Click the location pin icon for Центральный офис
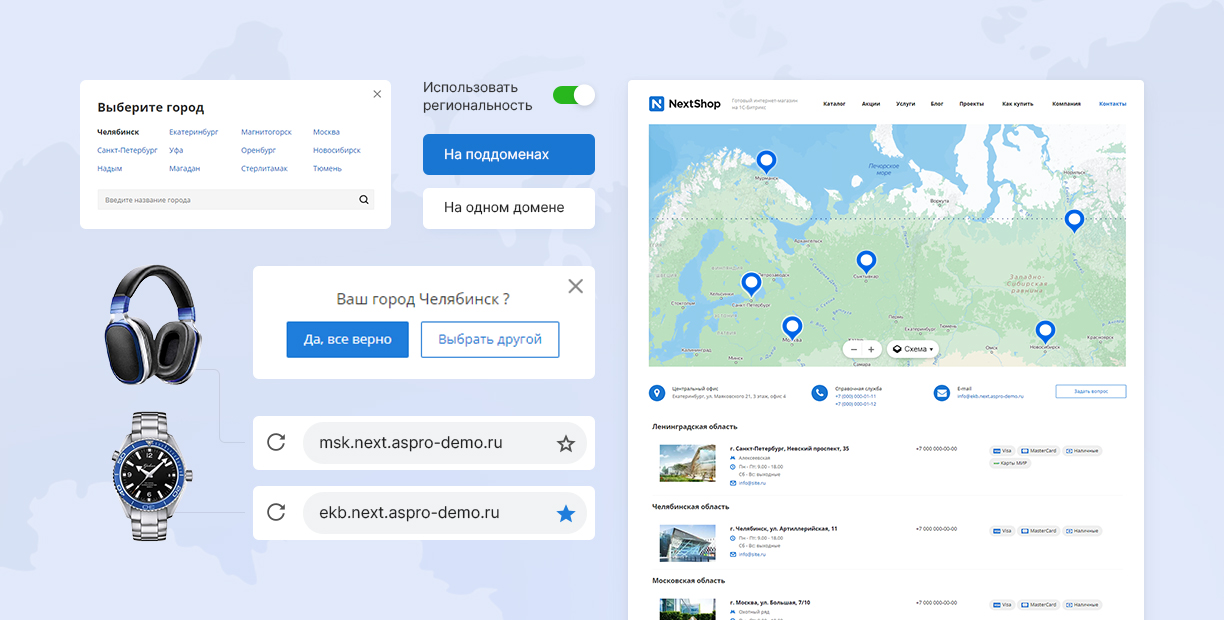 [655, 392]
